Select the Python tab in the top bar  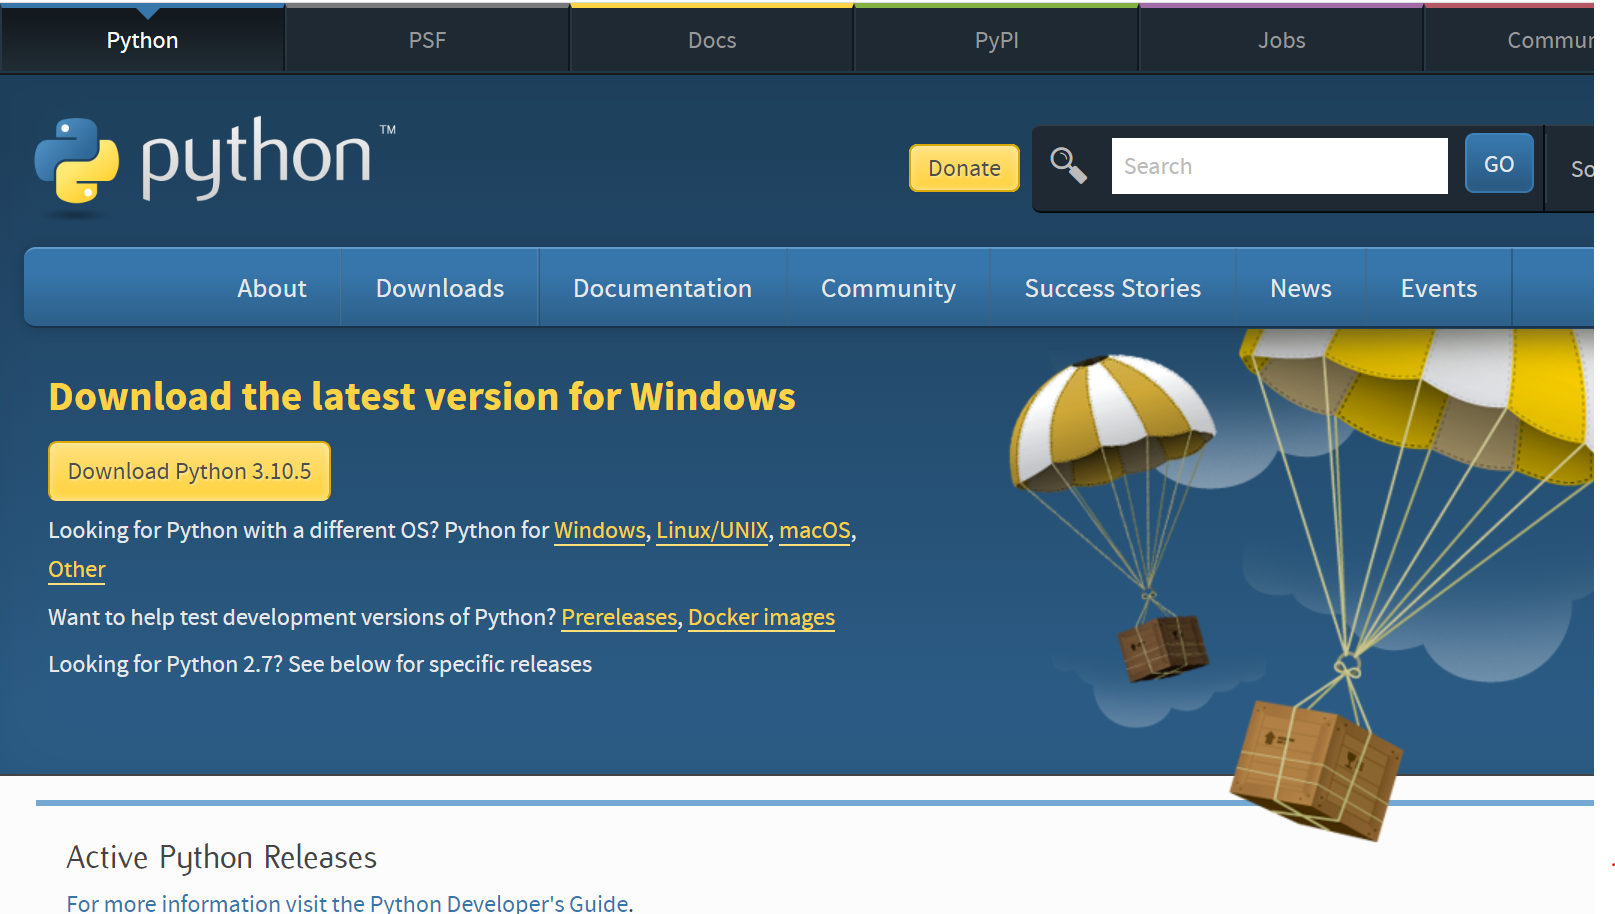coord(142,40)
